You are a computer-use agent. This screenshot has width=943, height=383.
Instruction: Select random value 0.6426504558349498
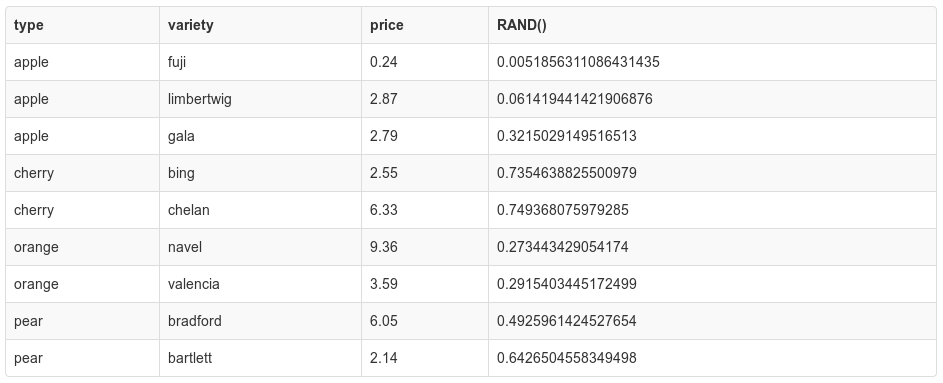pos(712,358)
